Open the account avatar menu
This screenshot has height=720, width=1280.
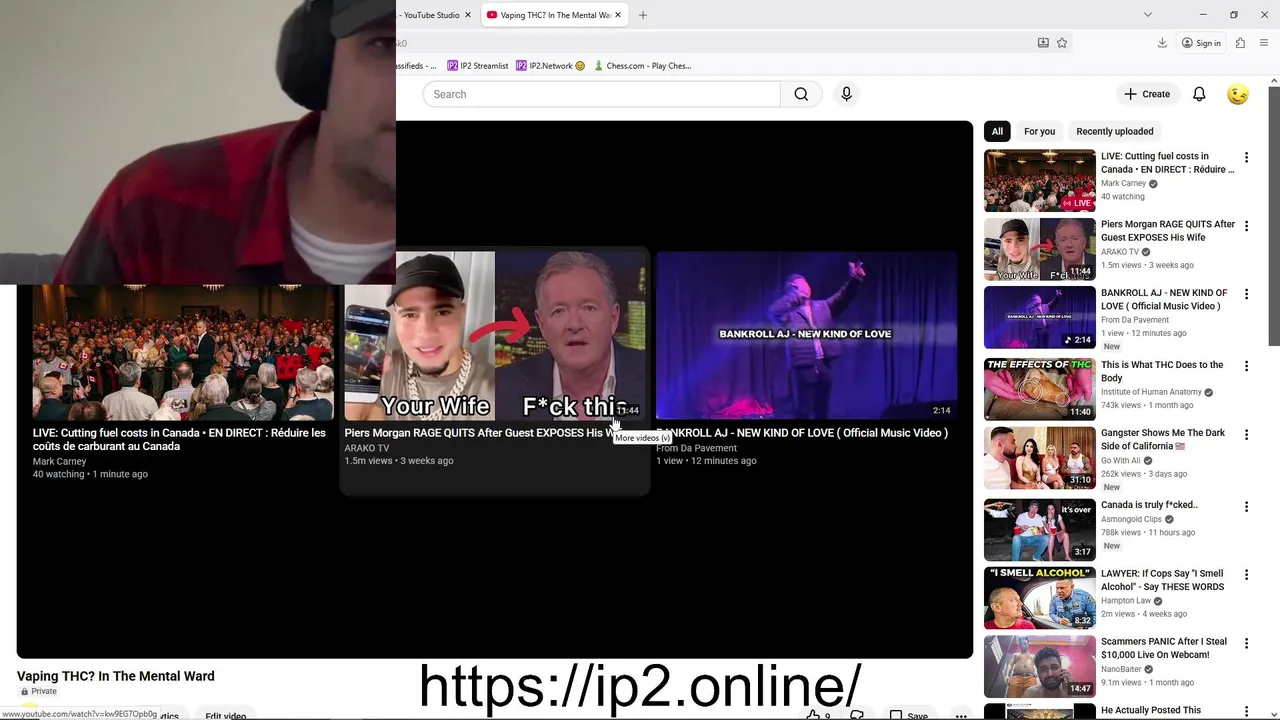[1238, 94]
